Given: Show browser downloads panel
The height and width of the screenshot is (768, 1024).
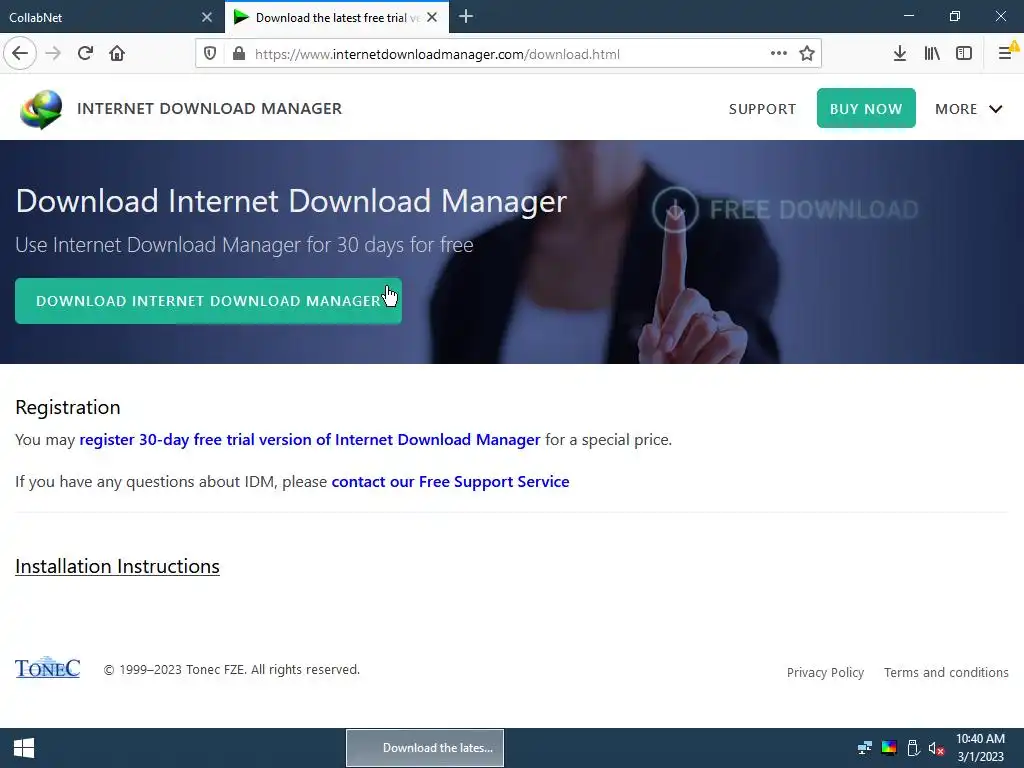Looking at the screenshot, I should tap(899, 54).
